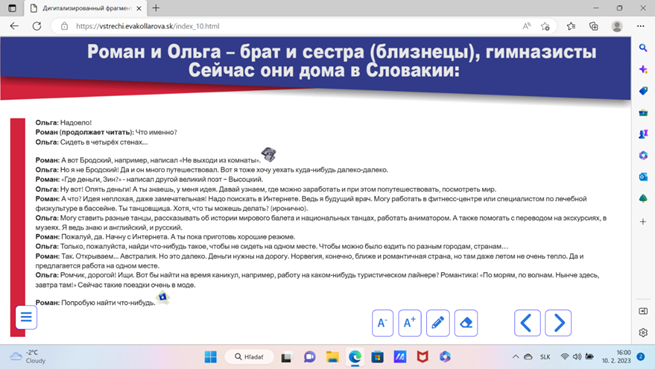Screen dimensions: 655x369
Task: Open Edge settings and more menu
Action: (x=640, y=26)
